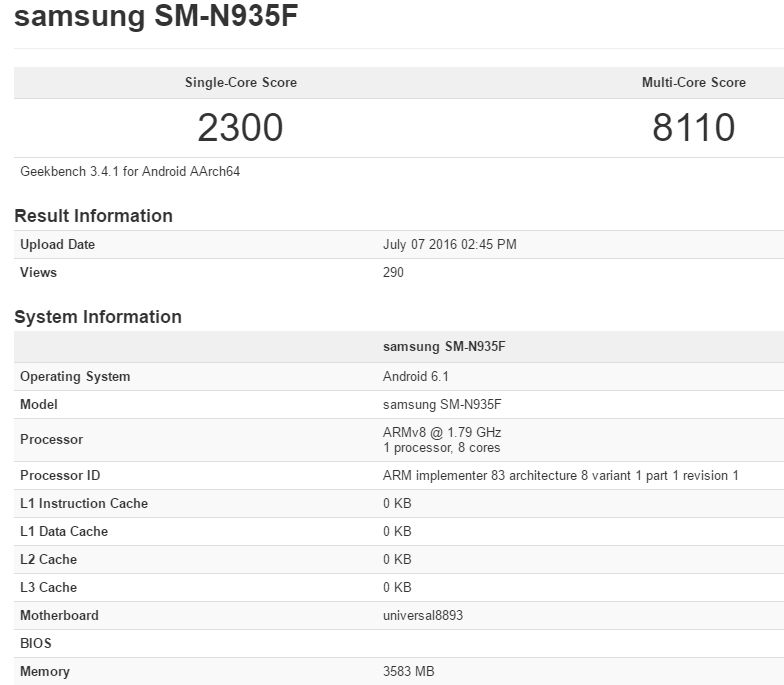Image resolution: width=784 pixels, height=685 pixels.
Task: Select the L3 Cache label
Action: (x=48, y=588)
